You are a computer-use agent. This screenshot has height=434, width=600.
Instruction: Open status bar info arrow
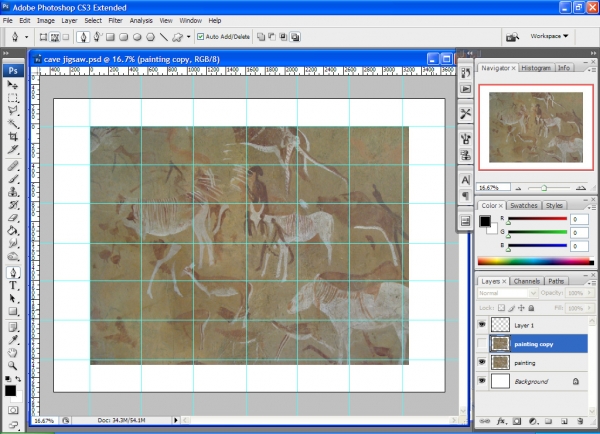[x=176, y=420]
